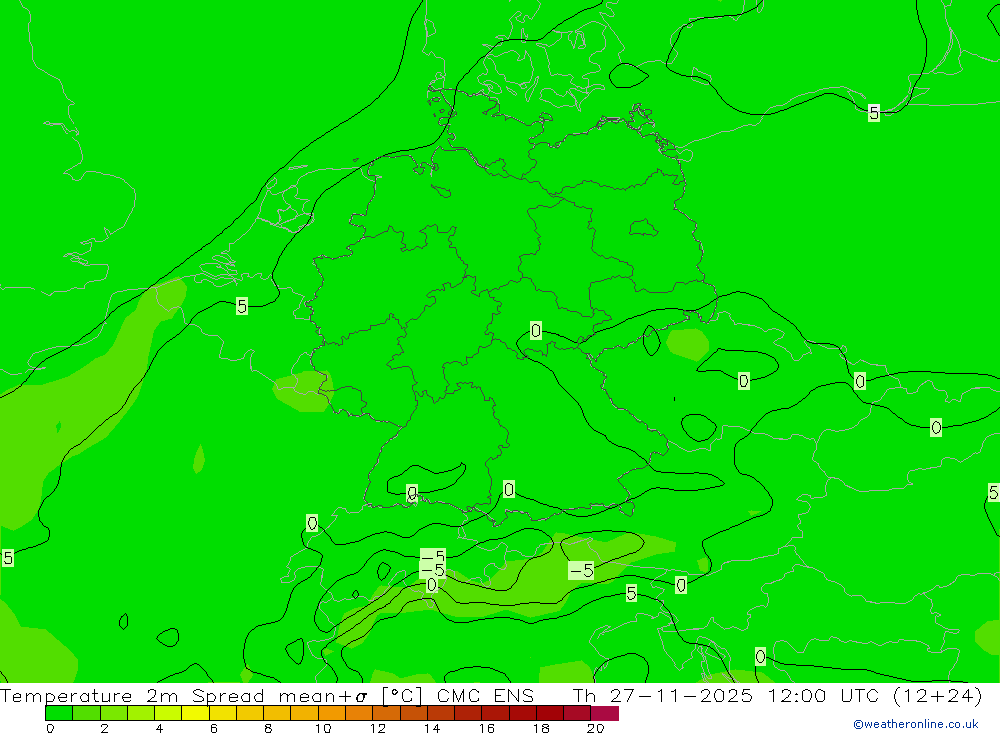Click the legend swatch right of label 2

pyautogui.click(x=114, y=713)
